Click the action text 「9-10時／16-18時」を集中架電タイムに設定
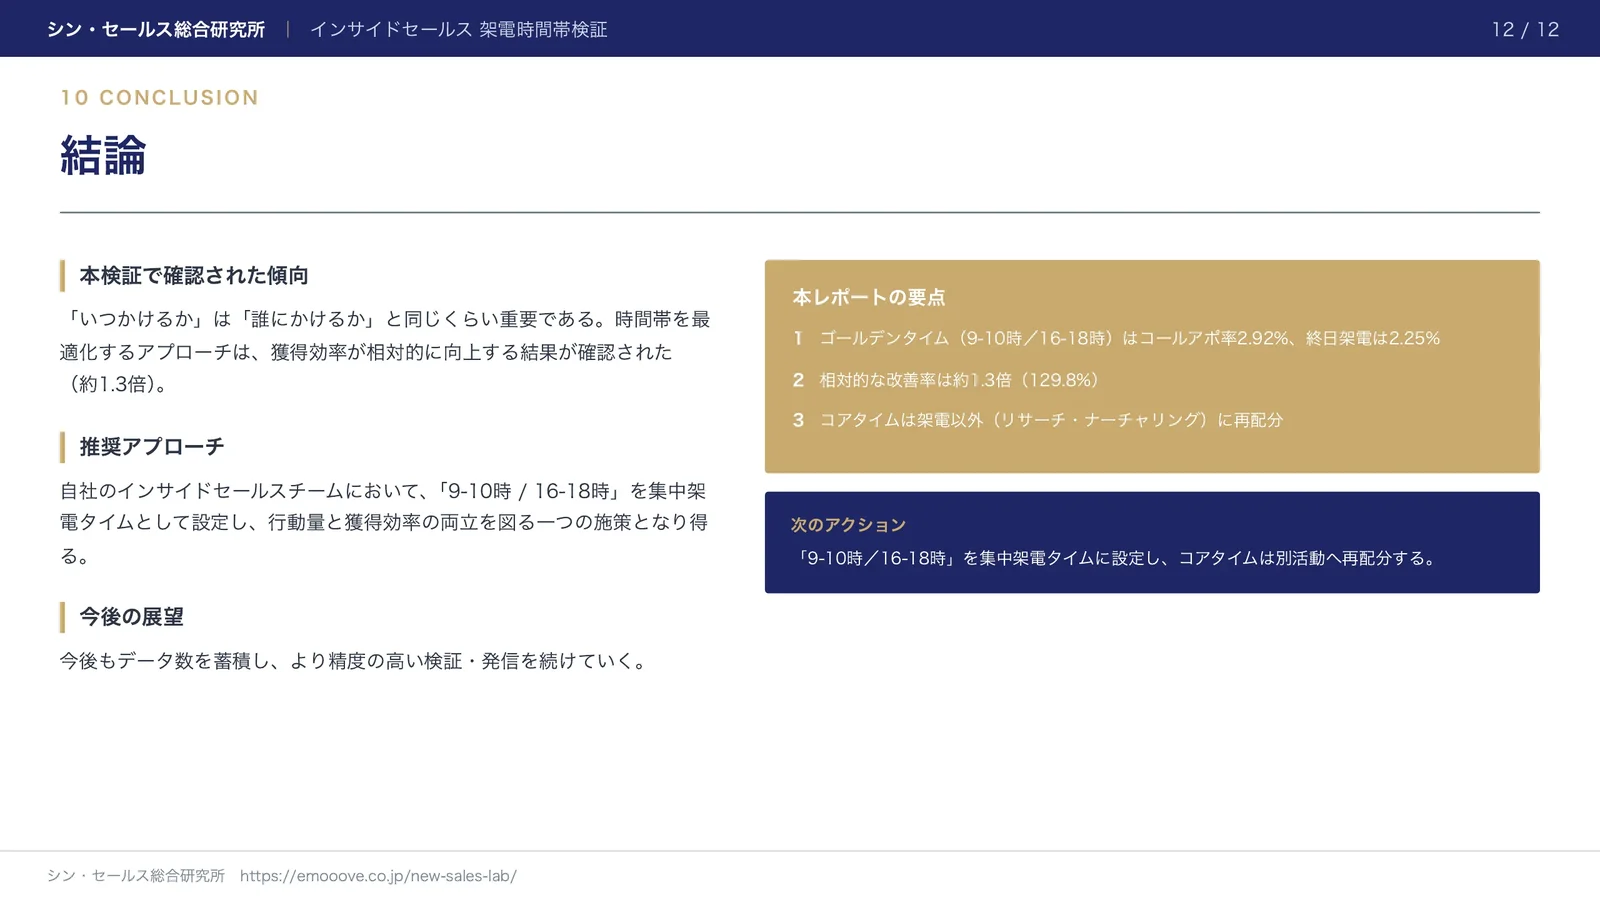 [x=1115, y=558]
